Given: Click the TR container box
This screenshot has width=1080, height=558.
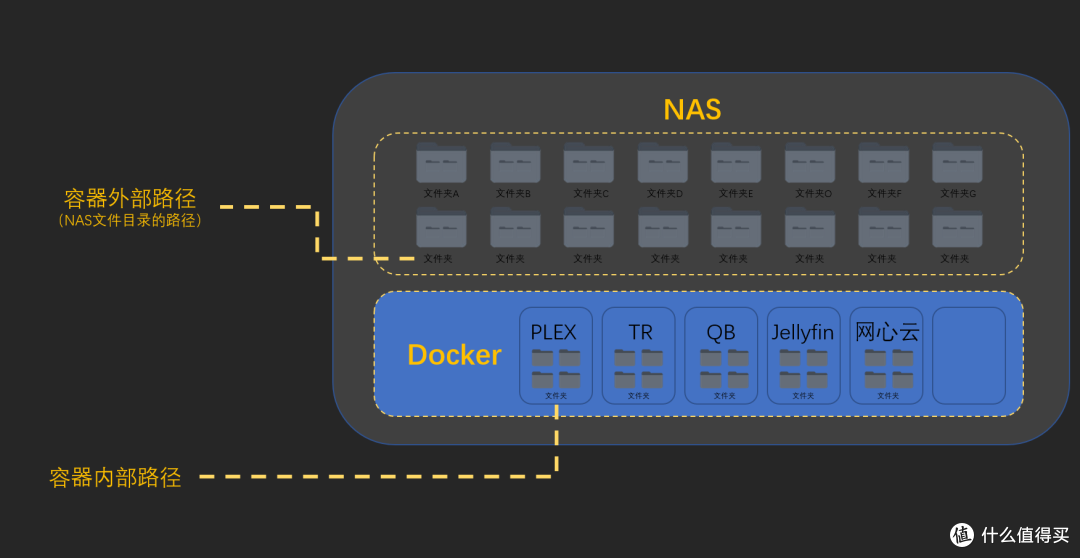Looking at the screenshot, I should coord(639,355).
